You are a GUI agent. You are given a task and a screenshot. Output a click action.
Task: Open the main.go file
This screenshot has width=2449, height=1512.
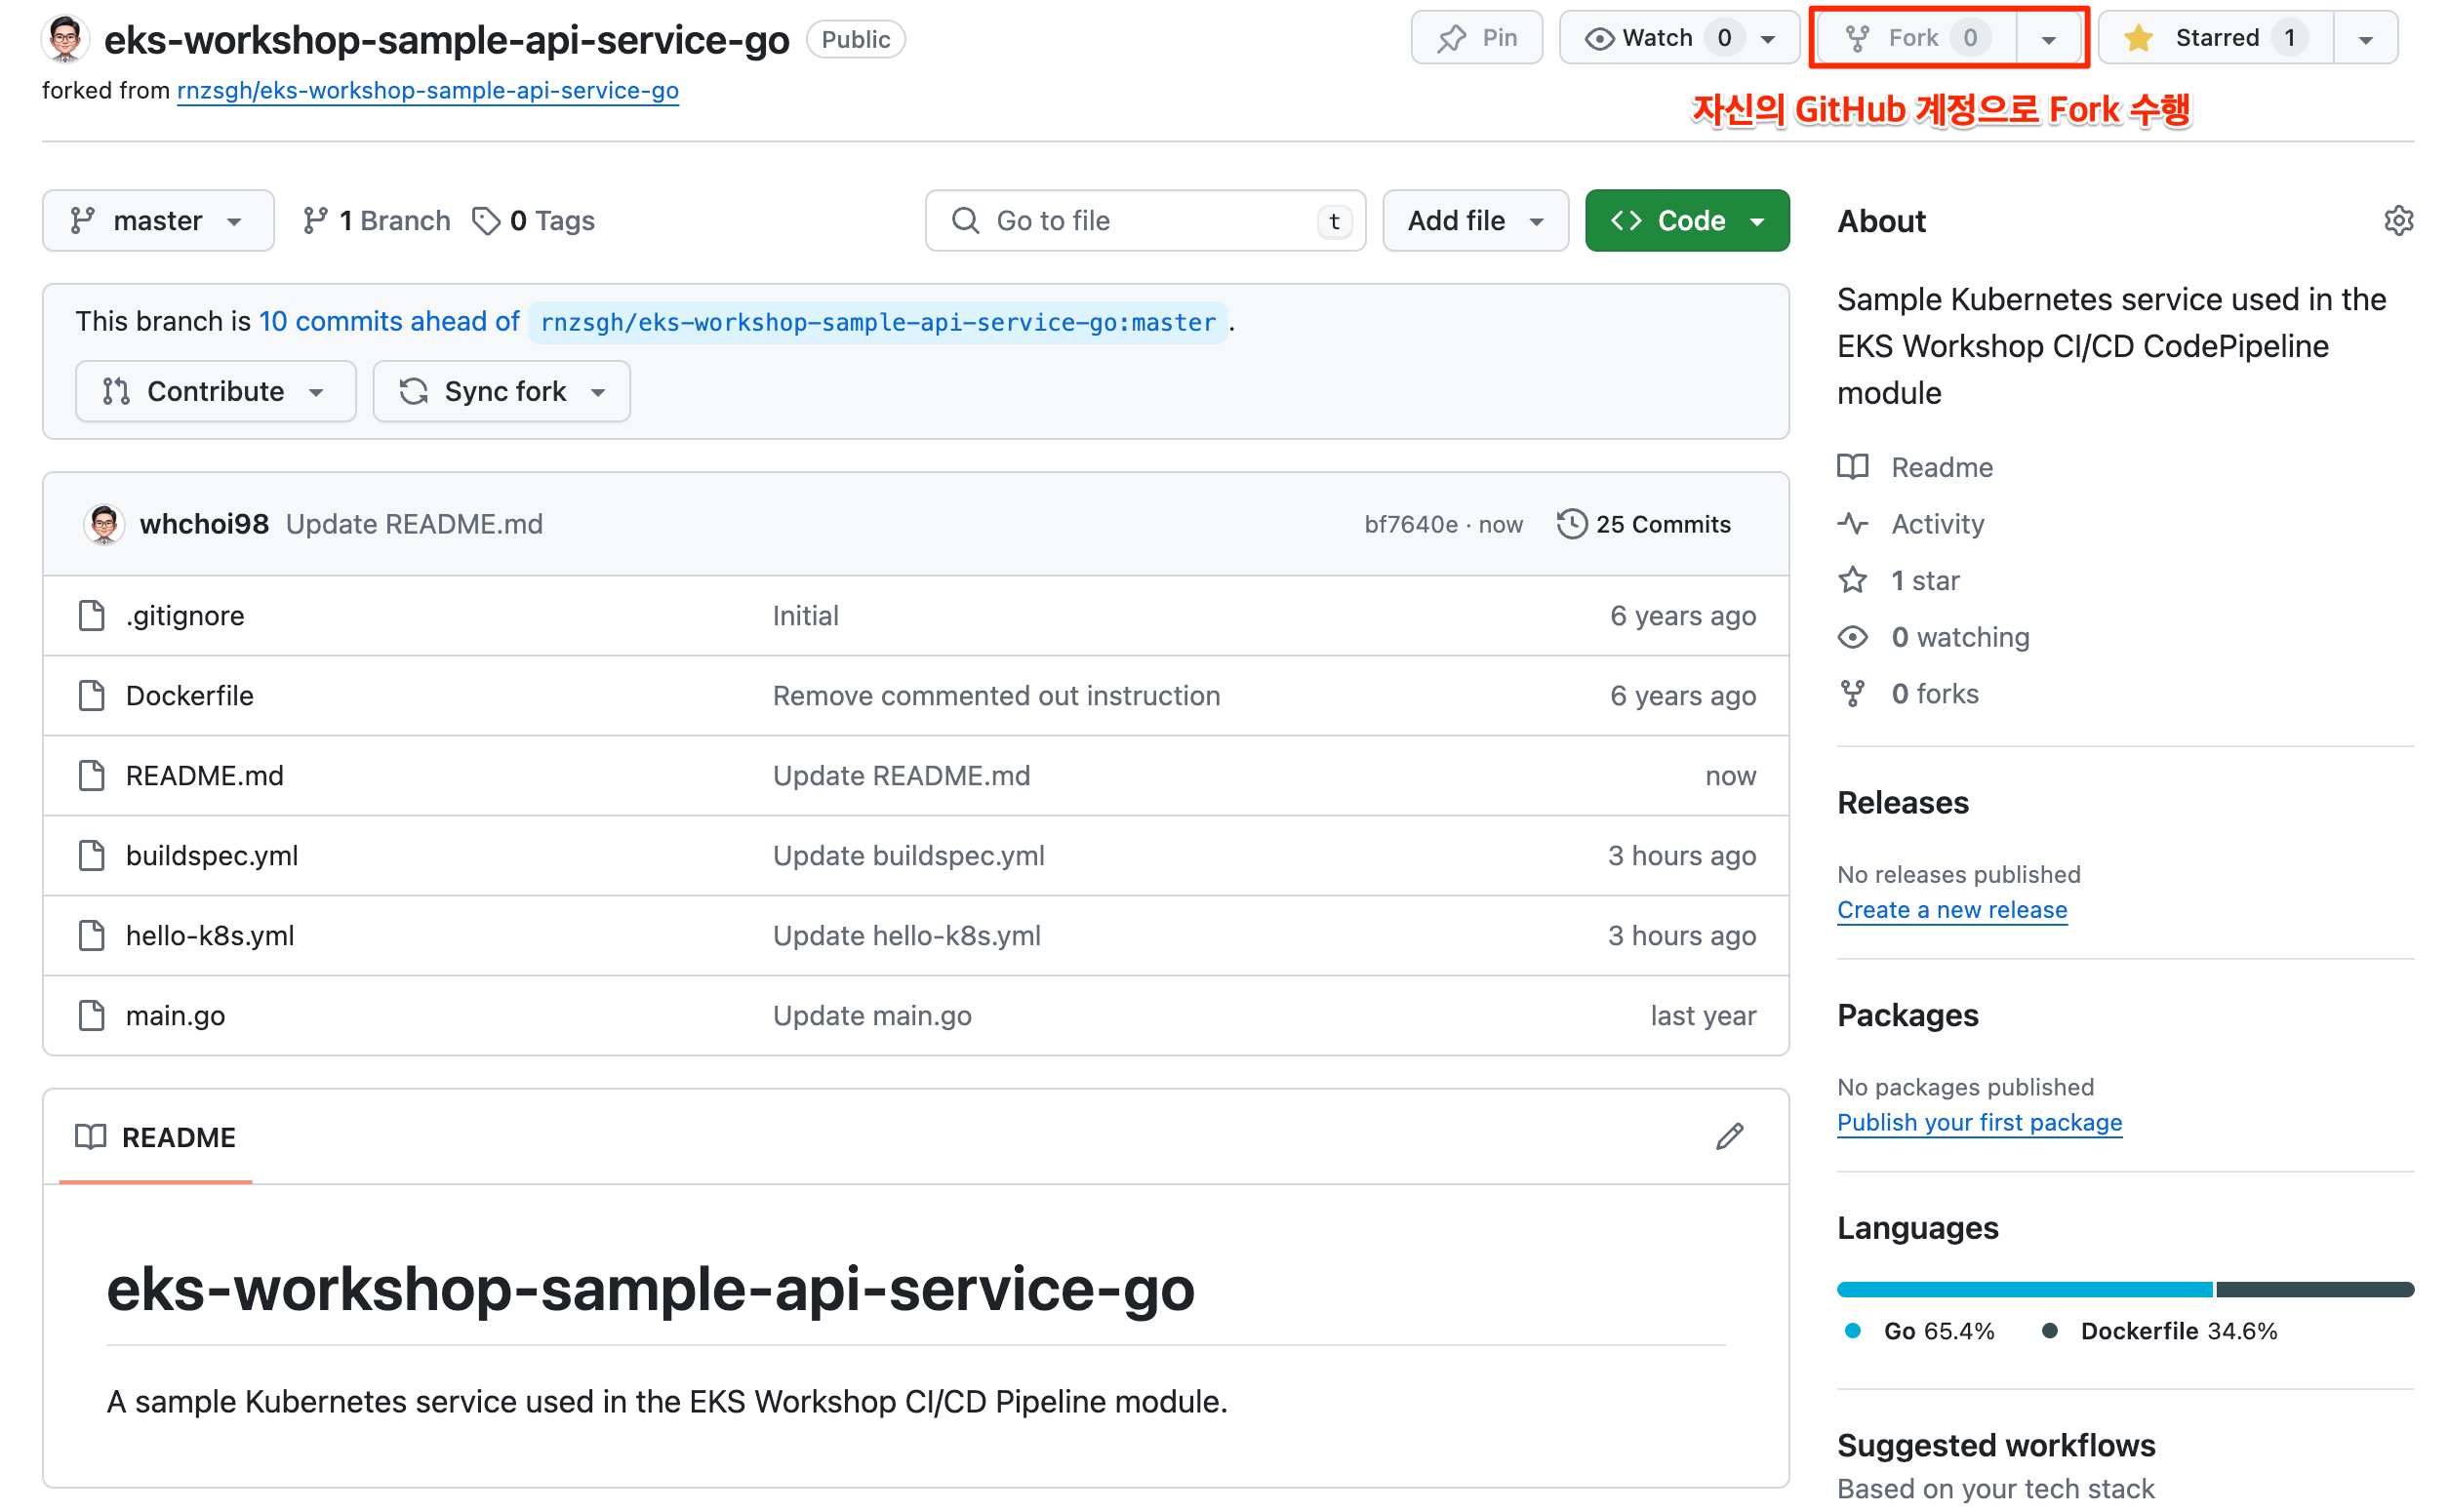pos(176,1016)
